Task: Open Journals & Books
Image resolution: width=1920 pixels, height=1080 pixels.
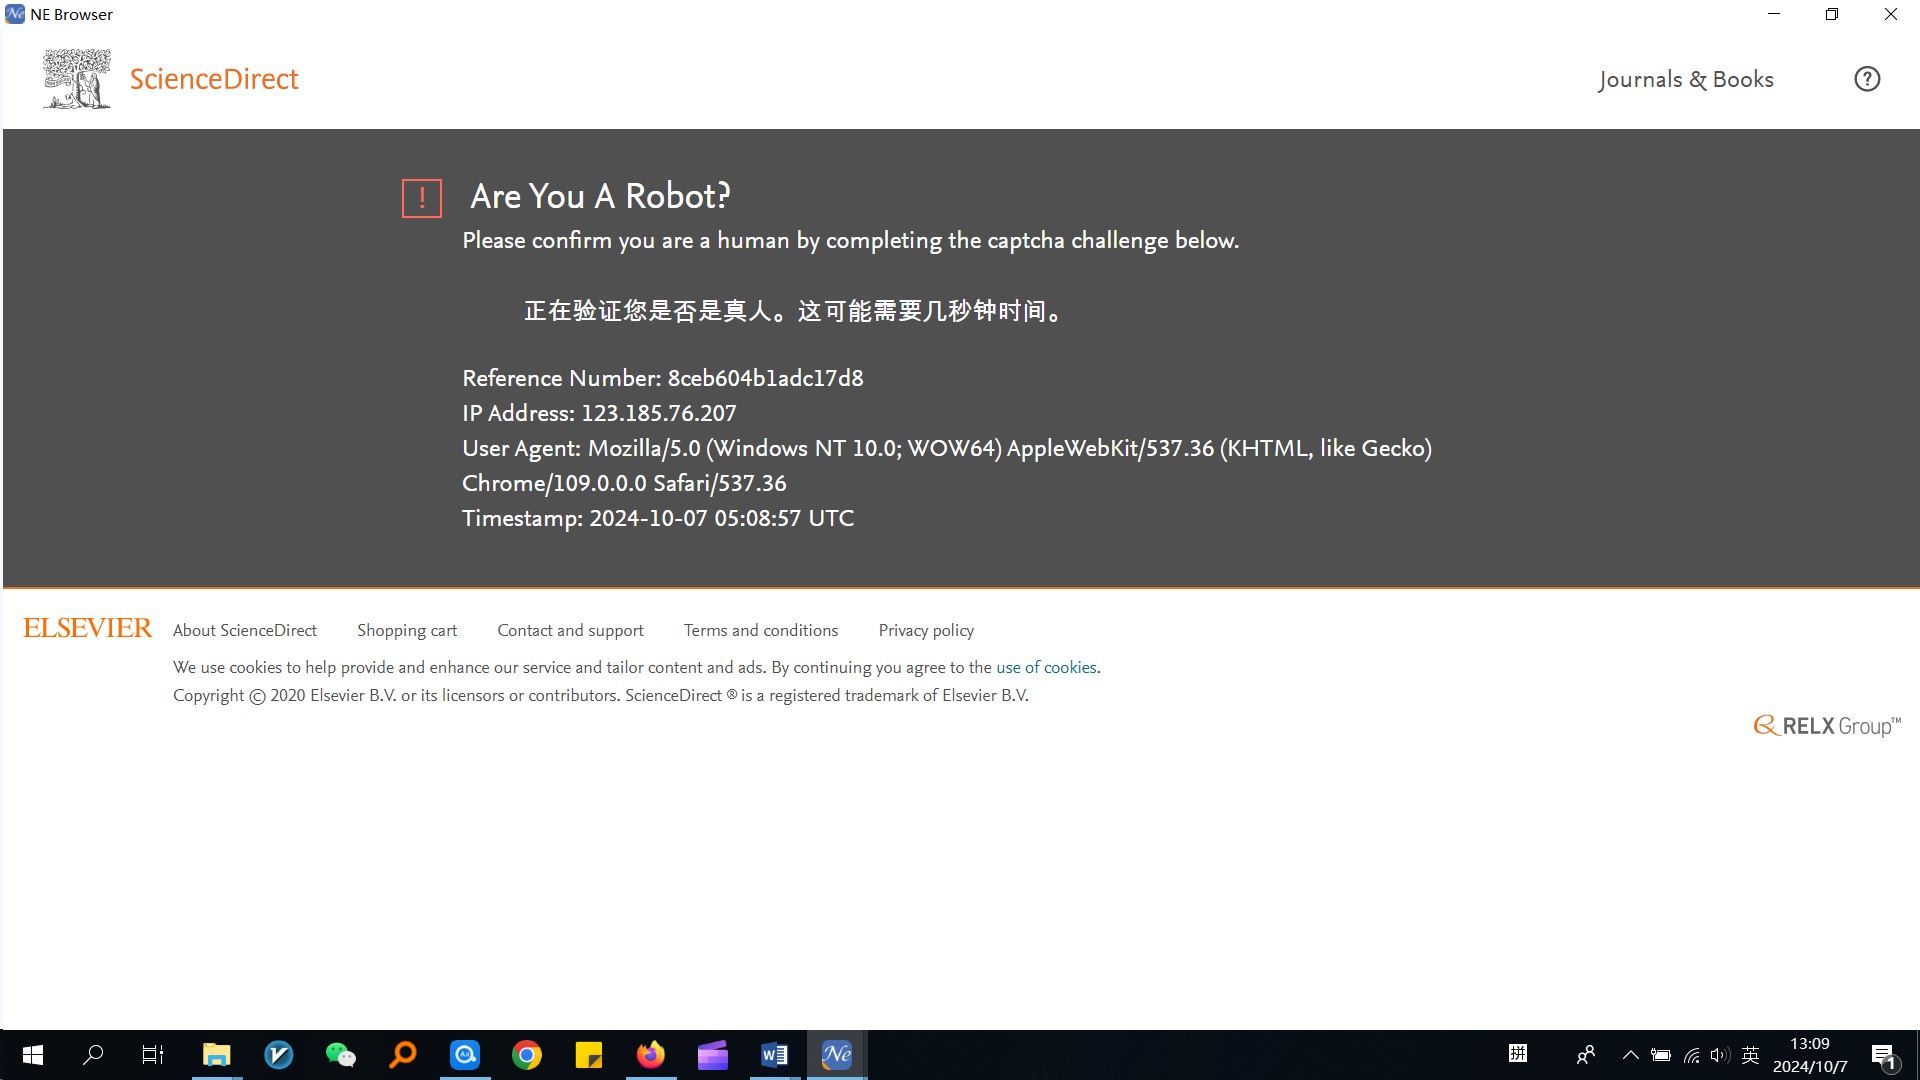Action: (x=1686, y=79)
